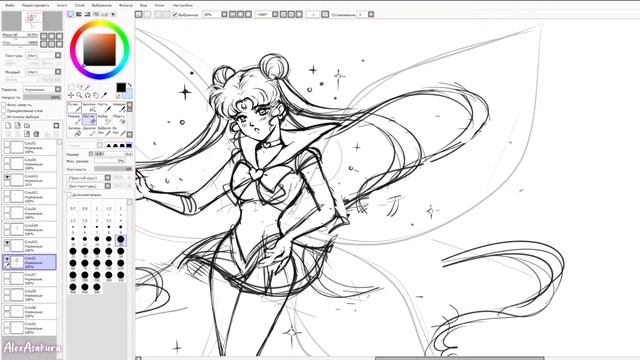This screenshot has width=640, height=360.
Task: Hide the visible layer directly above the highlighted layer
Action: click(x=7, y=242)
